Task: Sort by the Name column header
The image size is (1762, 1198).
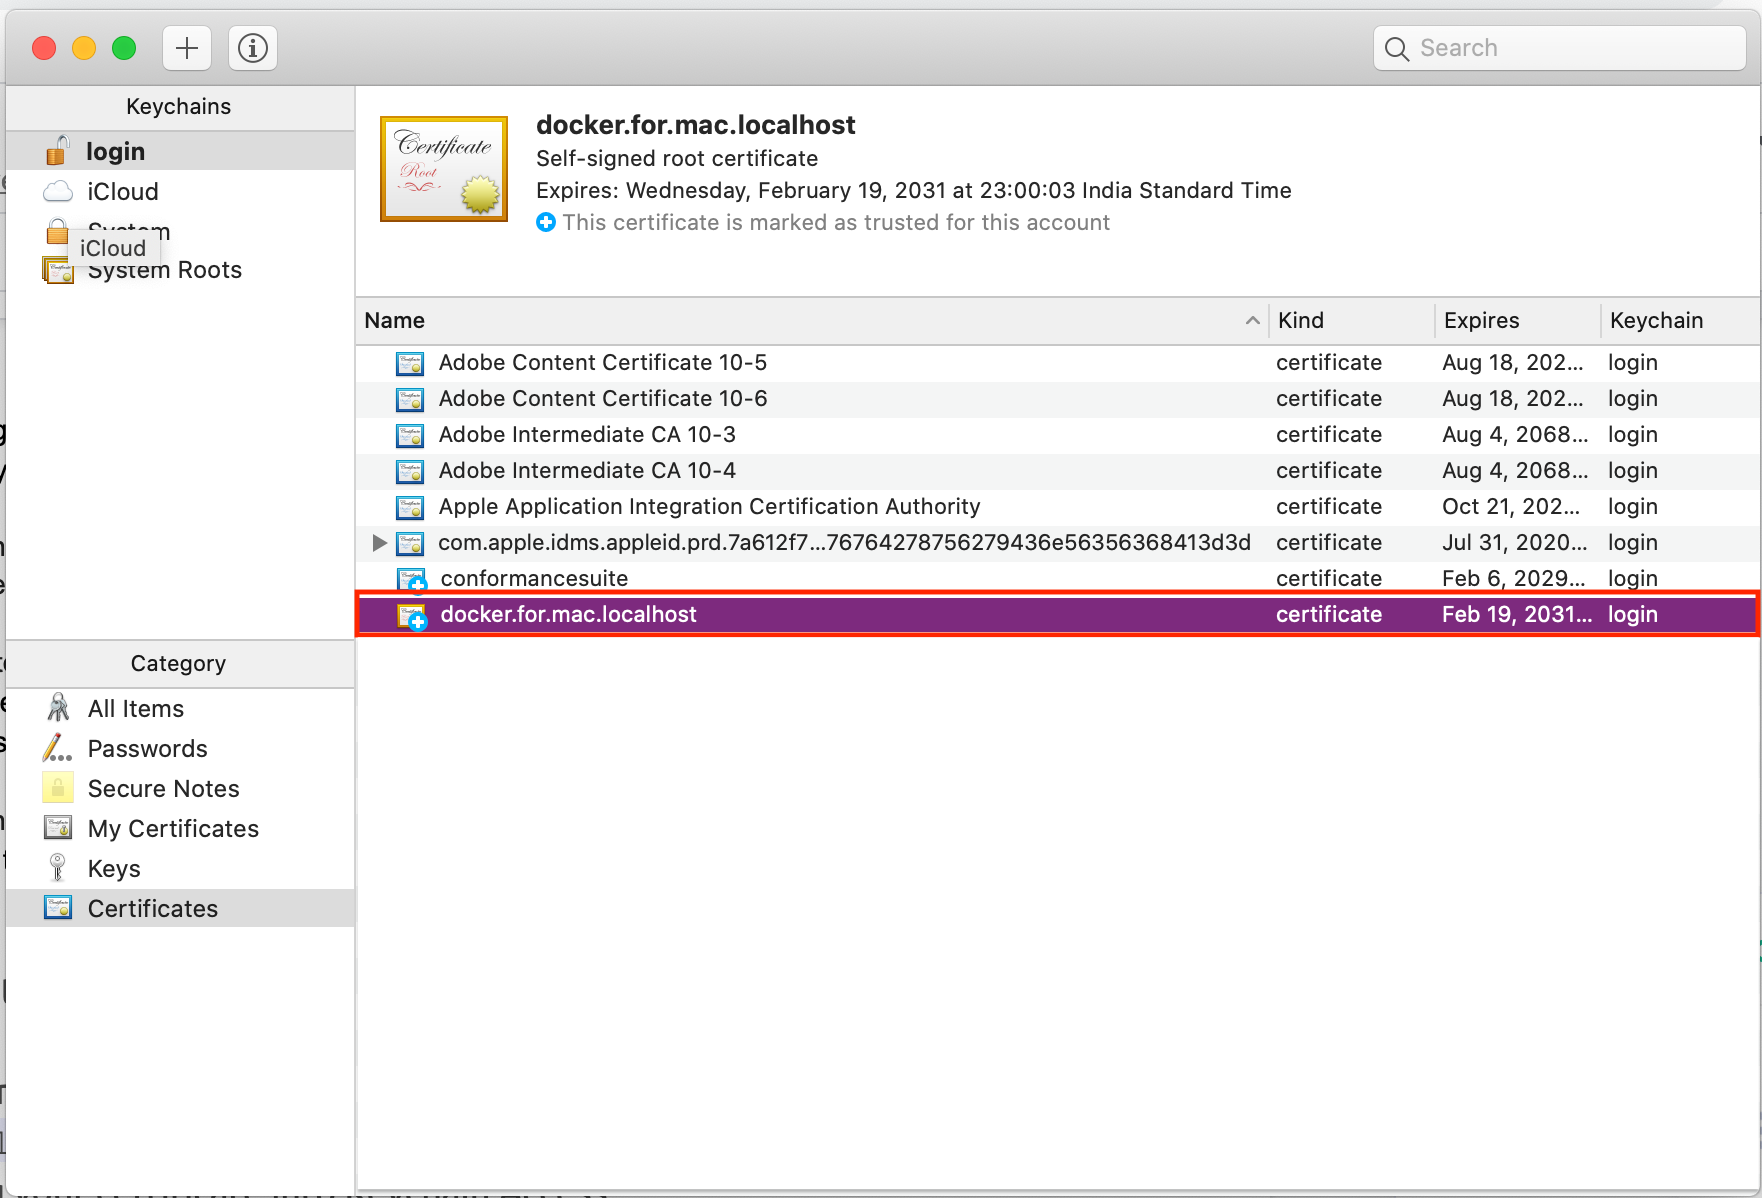Action: (x=812, y=320)
